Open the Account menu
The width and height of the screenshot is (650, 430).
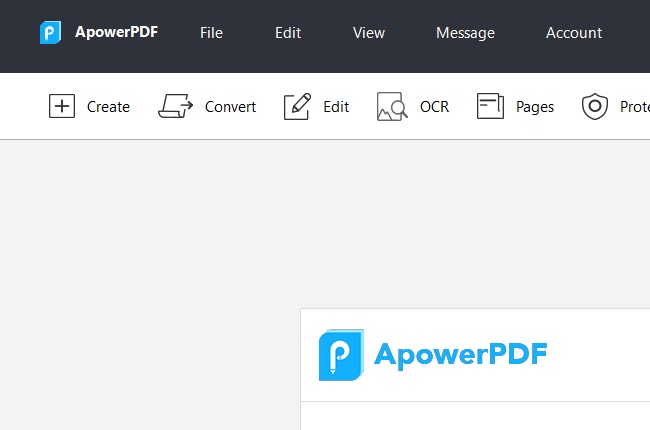pyautogui.click(x=574, y=33)
